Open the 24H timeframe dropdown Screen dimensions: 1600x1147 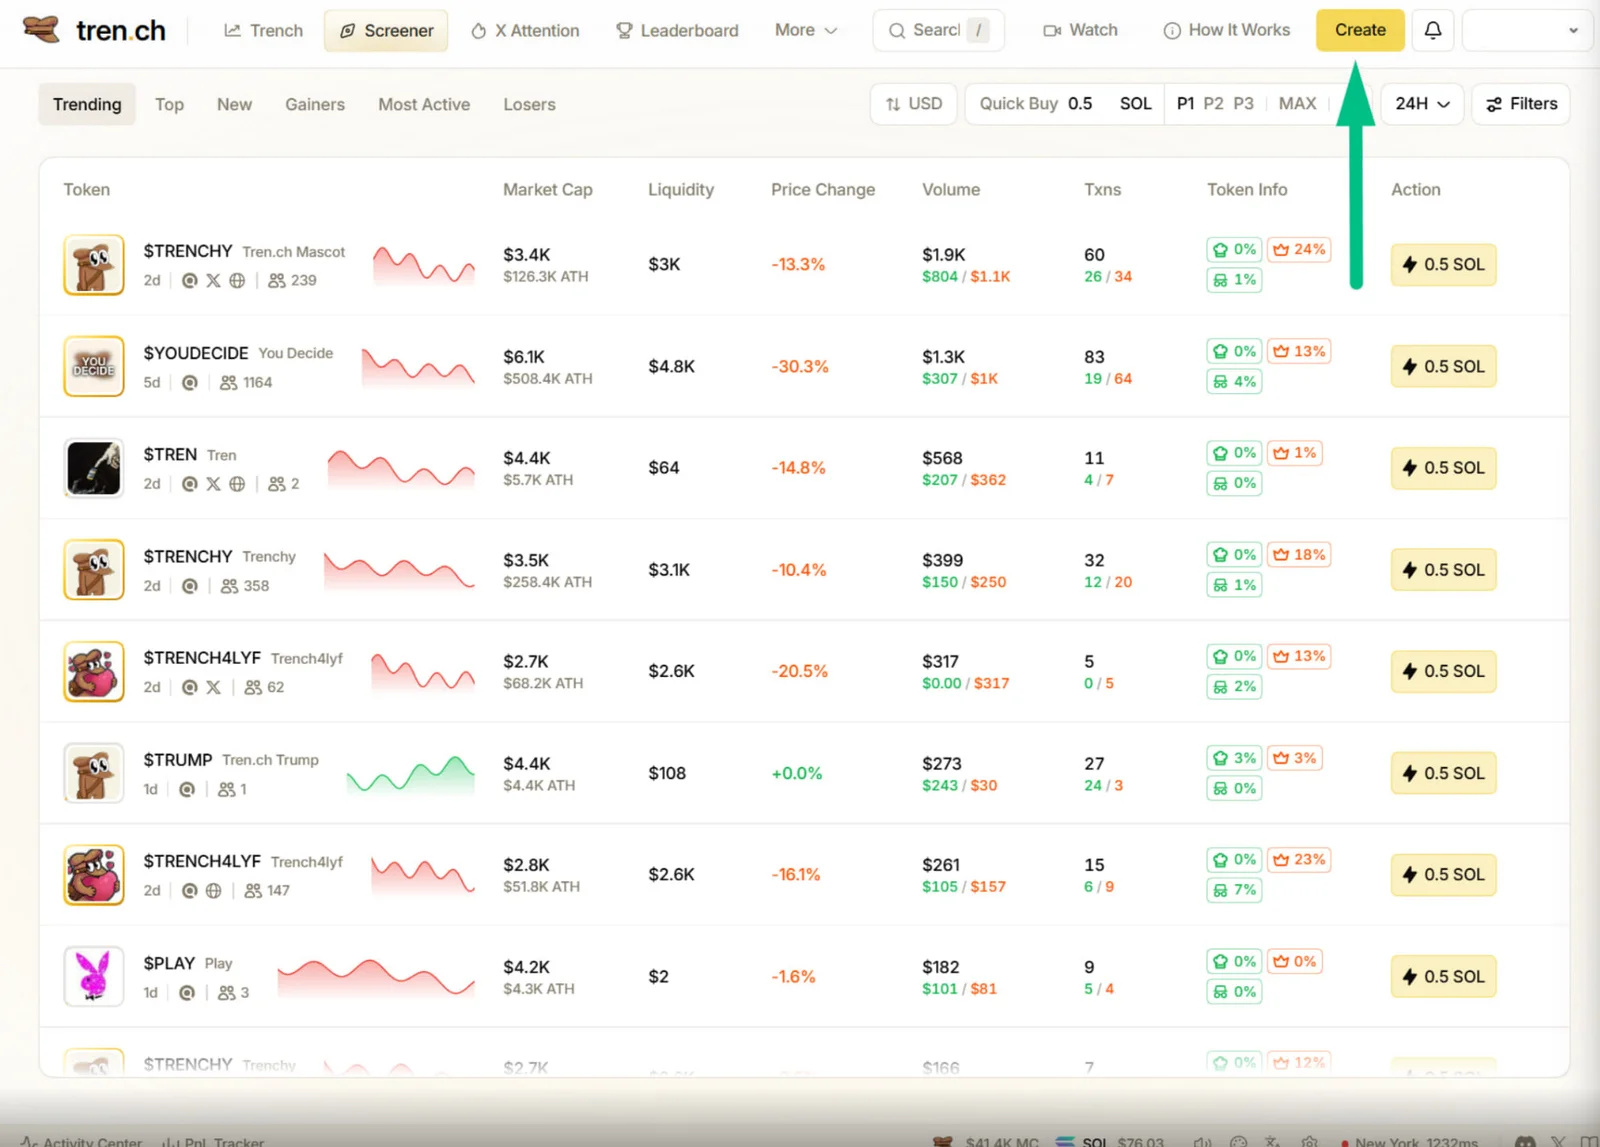(1422, 104)
